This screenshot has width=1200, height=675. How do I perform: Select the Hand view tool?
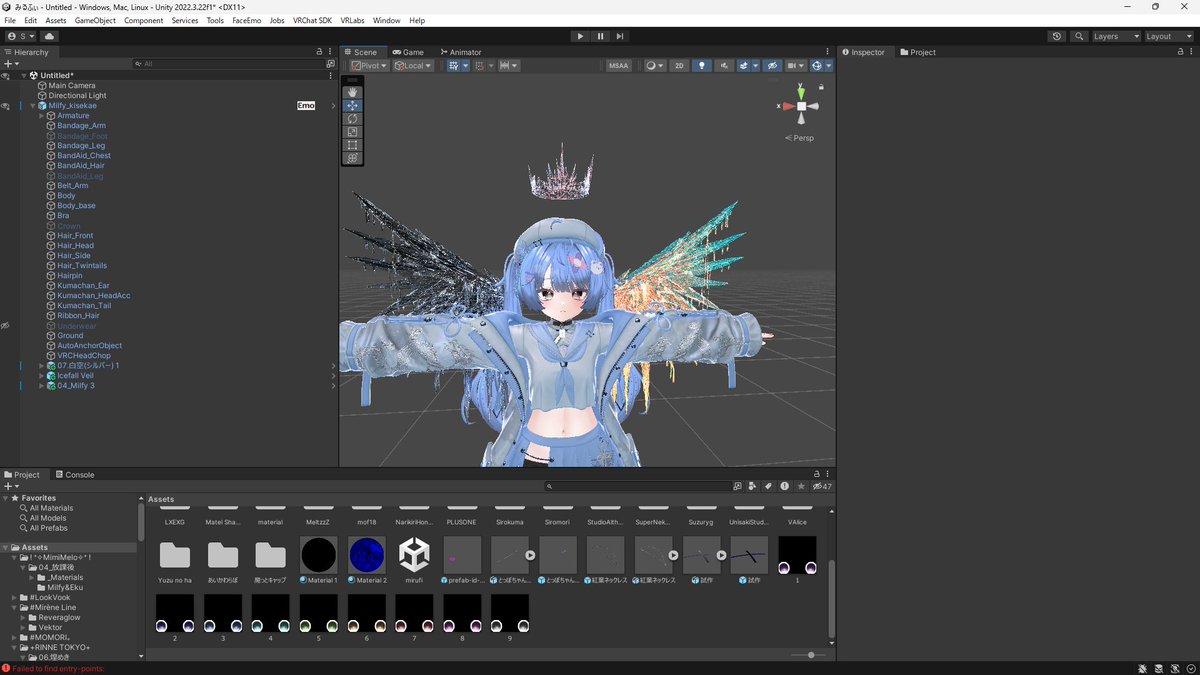(x=352, y=92)
